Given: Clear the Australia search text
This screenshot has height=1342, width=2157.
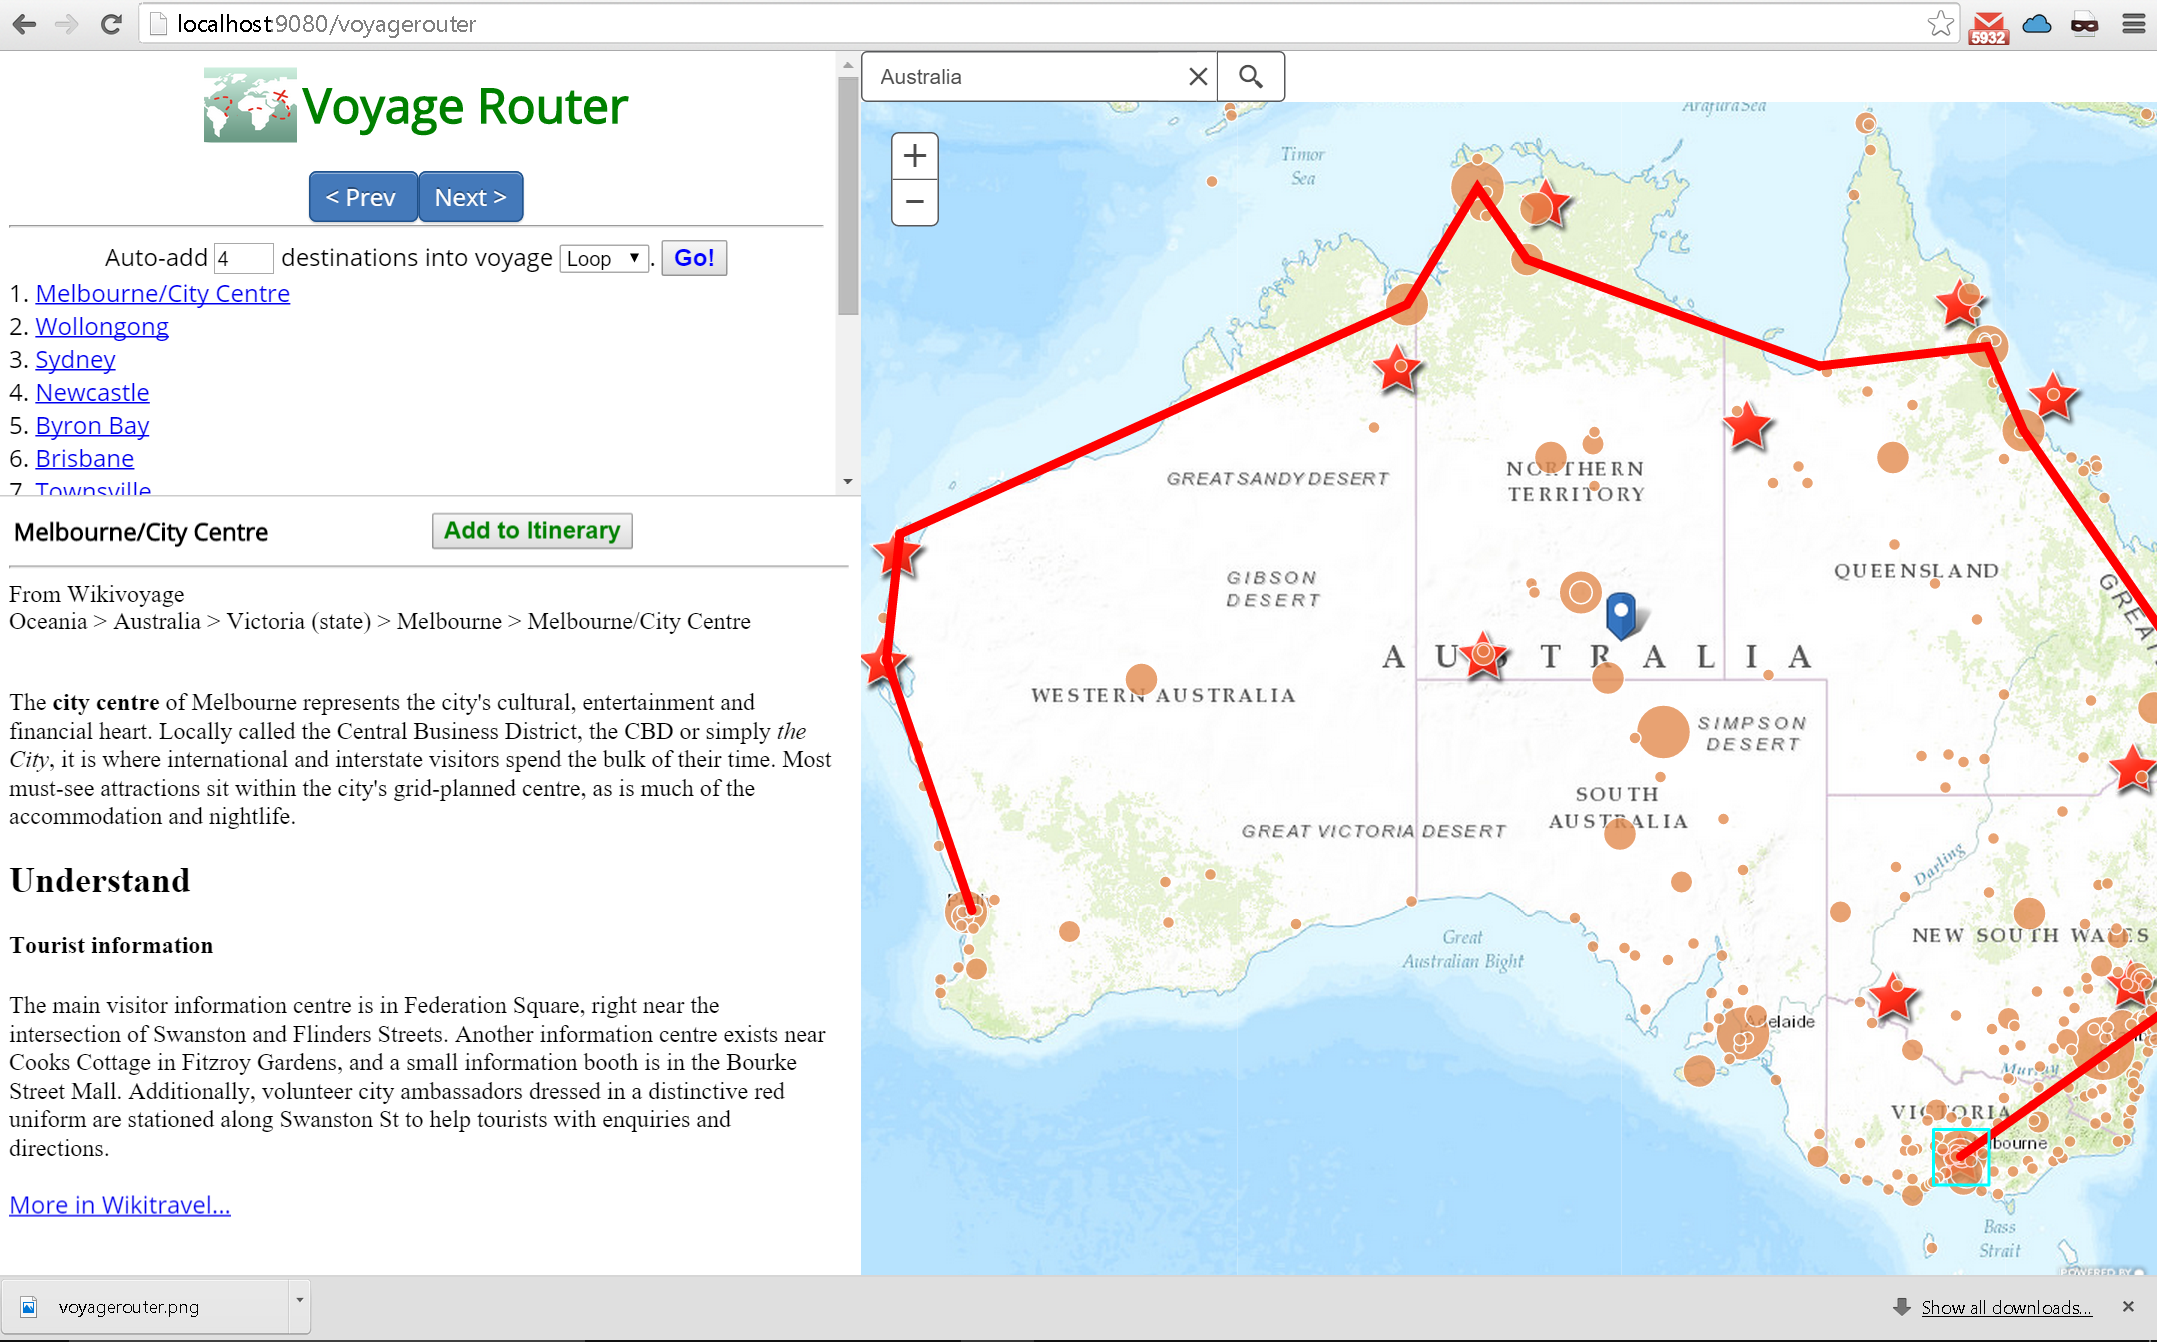Looking at the screenshot, I should 1197,77.
